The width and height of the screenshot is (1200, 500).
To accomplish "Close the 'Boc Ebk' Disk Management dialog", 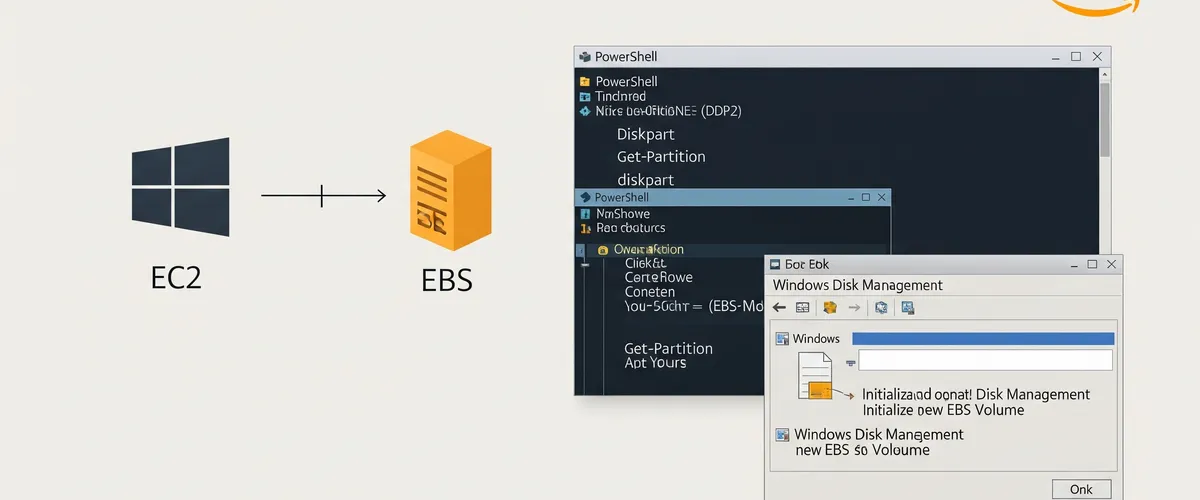I will [1112, 264].
